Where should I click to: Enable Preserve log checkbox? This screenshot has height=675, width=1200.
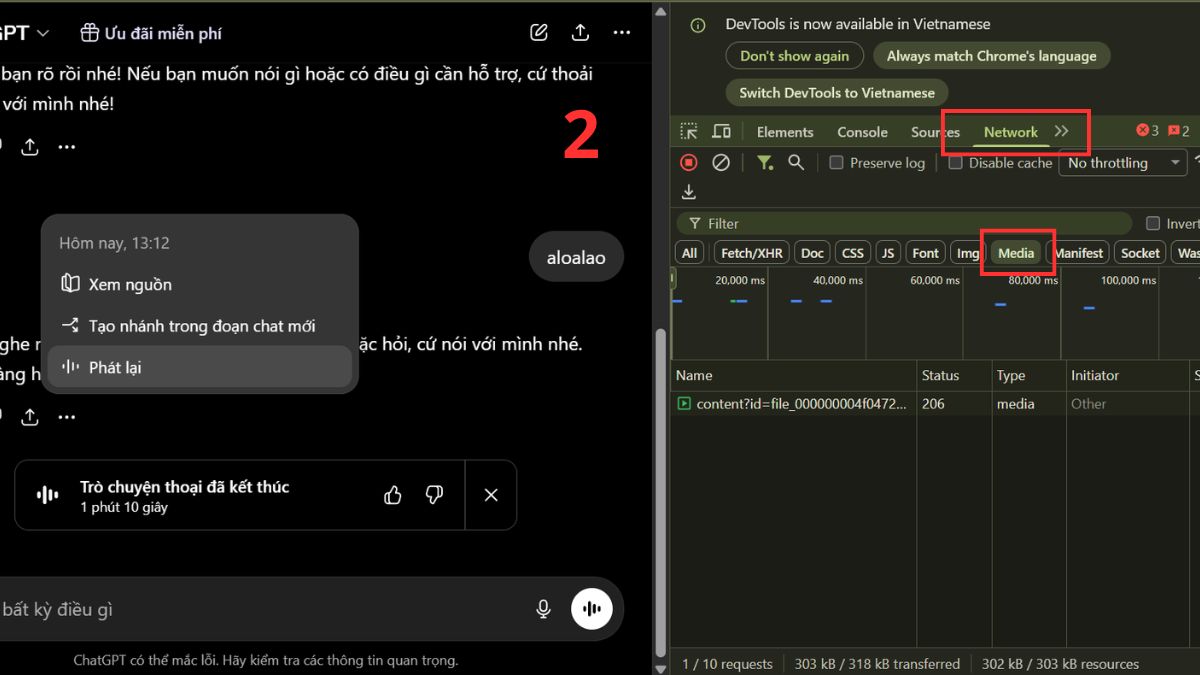pyautogui.click(x=837, y=163)
